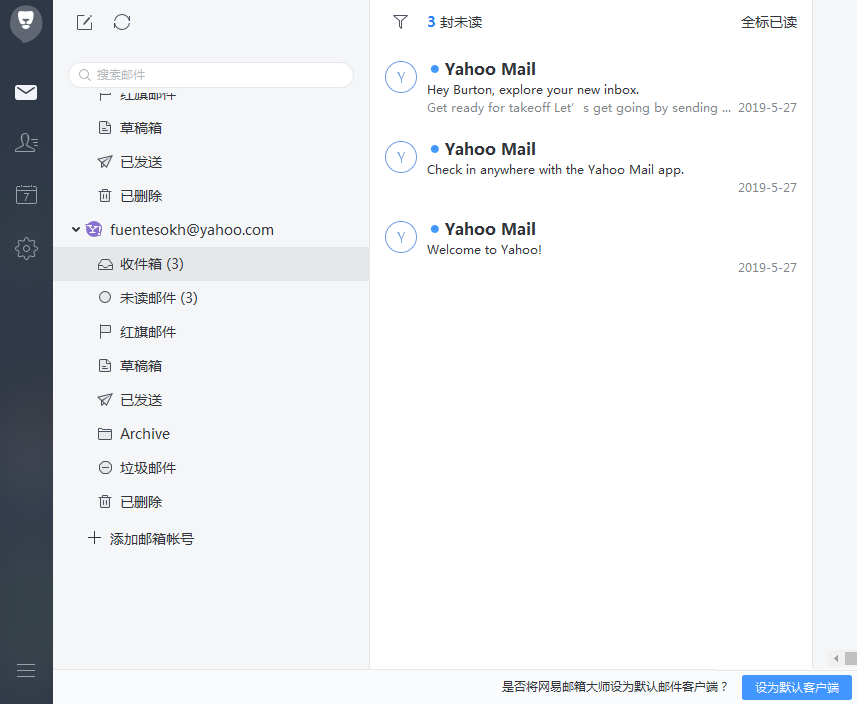Click unread dot on 'Check in anywhere' email

(435, 149)
